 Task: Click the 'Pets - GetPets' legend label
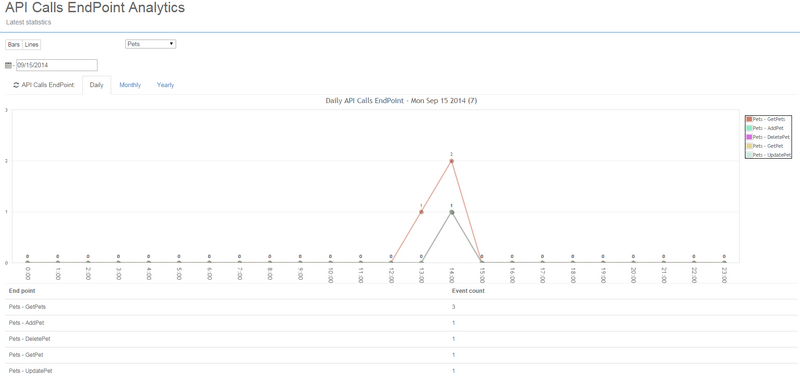[x=769, y=119]
